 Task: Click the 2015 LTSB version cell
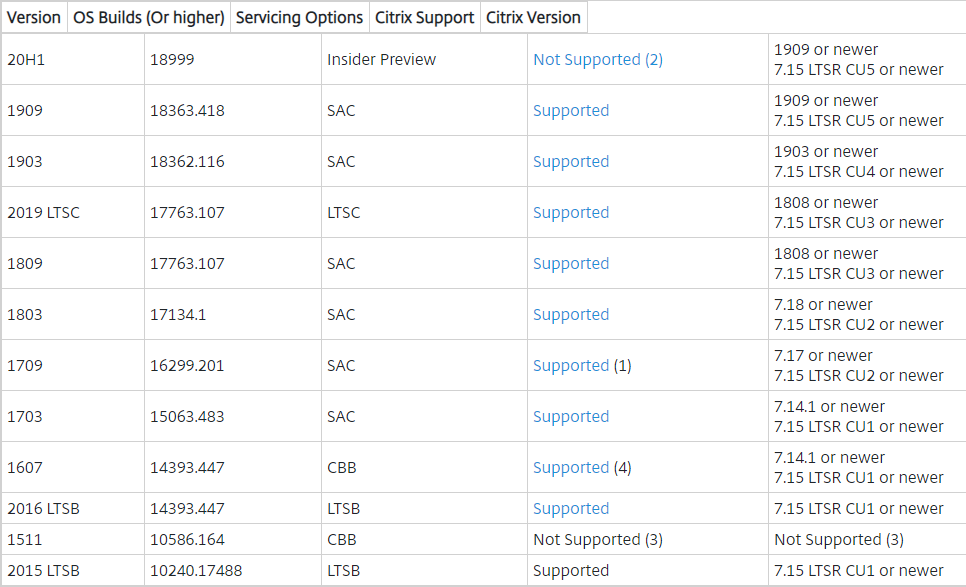click(x=73, y=571)
